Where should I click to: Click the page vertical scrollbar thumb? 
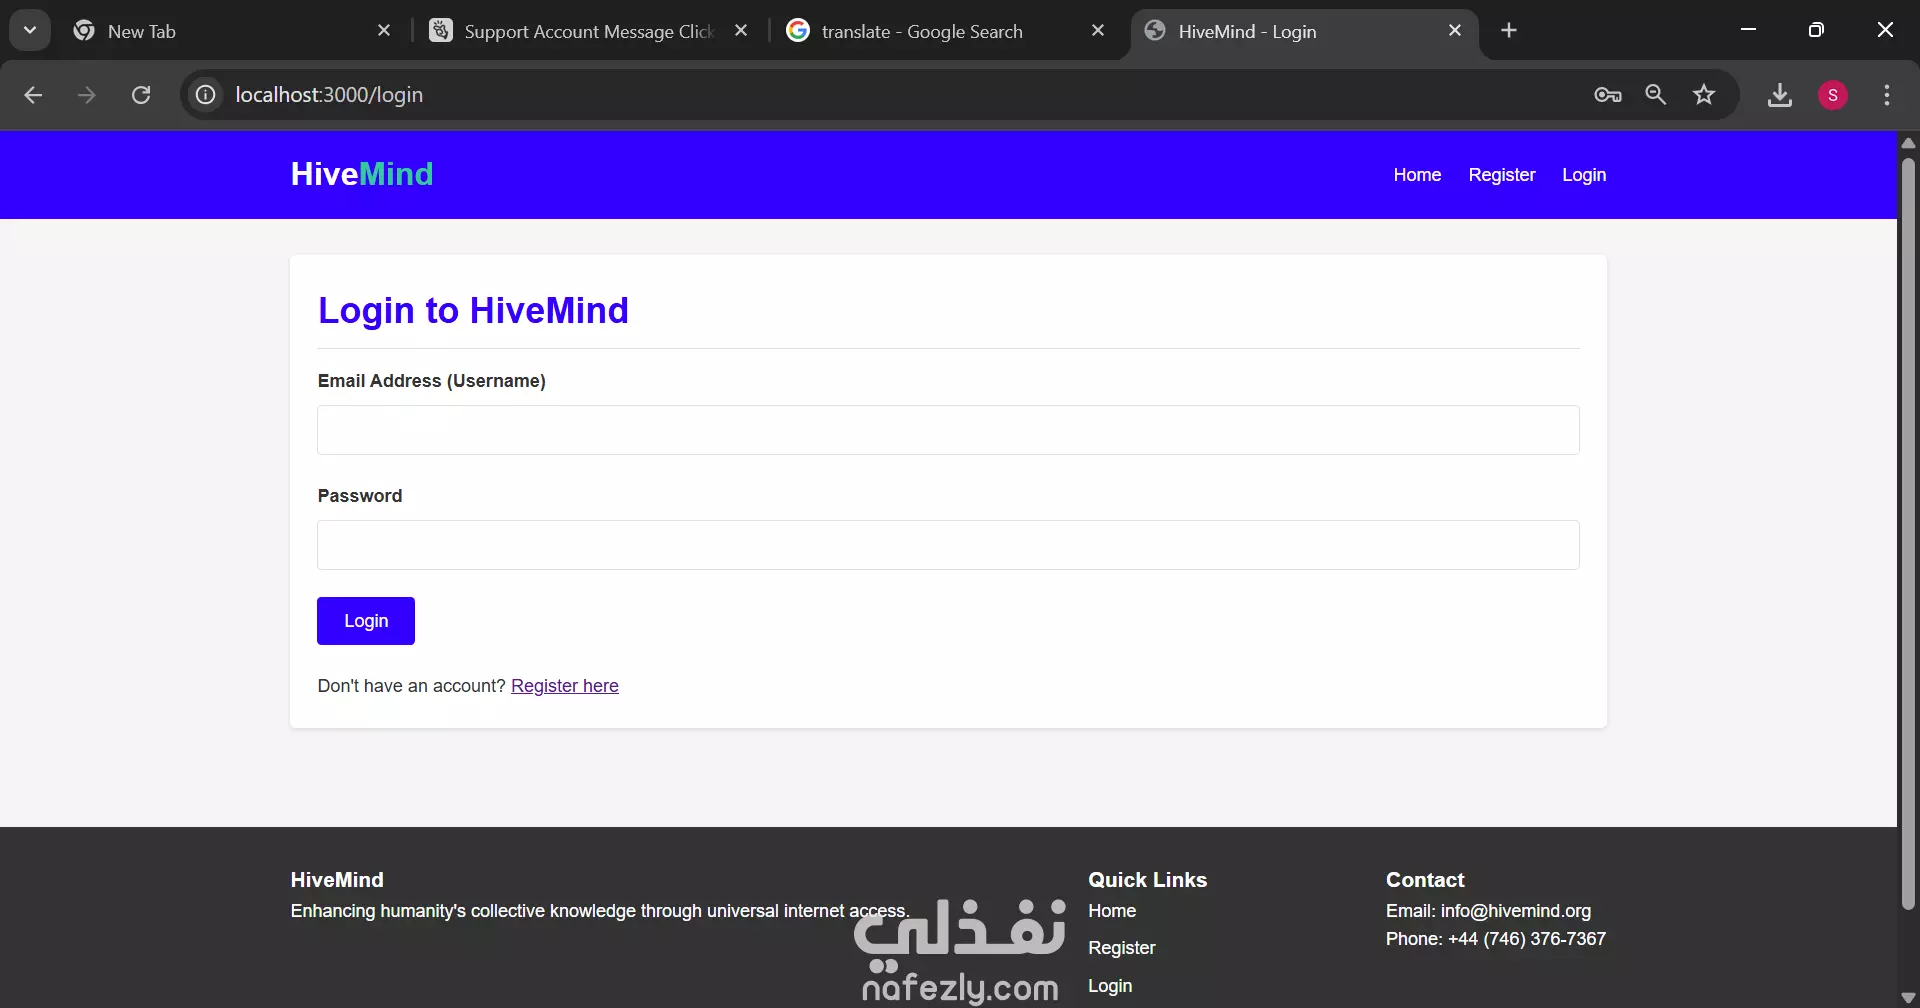tap(1908, 532)
